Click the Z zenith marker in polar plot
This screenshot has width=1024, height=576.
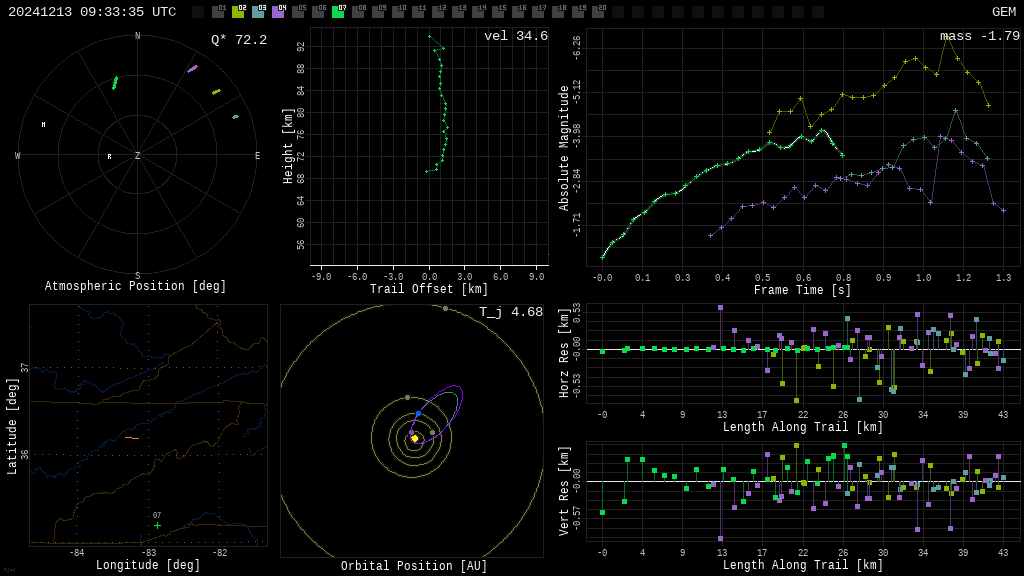(138, 156)
